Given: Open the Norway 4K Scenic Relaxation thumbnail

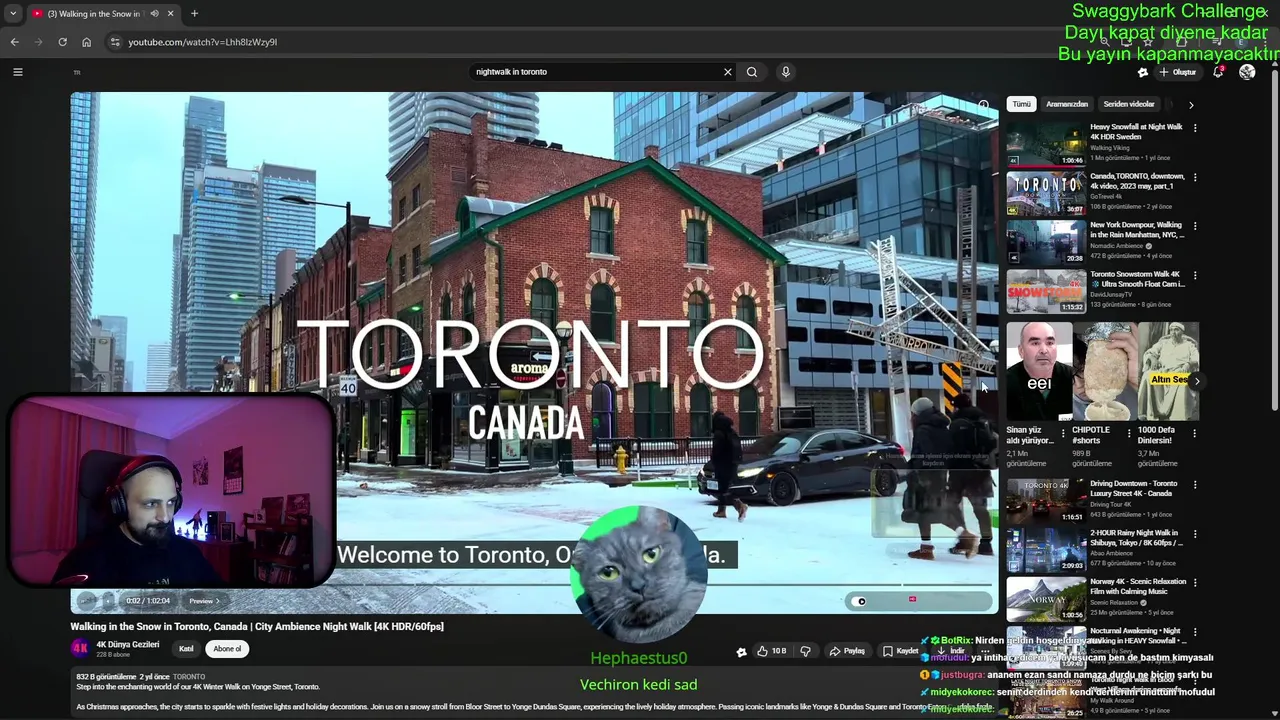Looking at the screenshot, I should coord(1046,599).
